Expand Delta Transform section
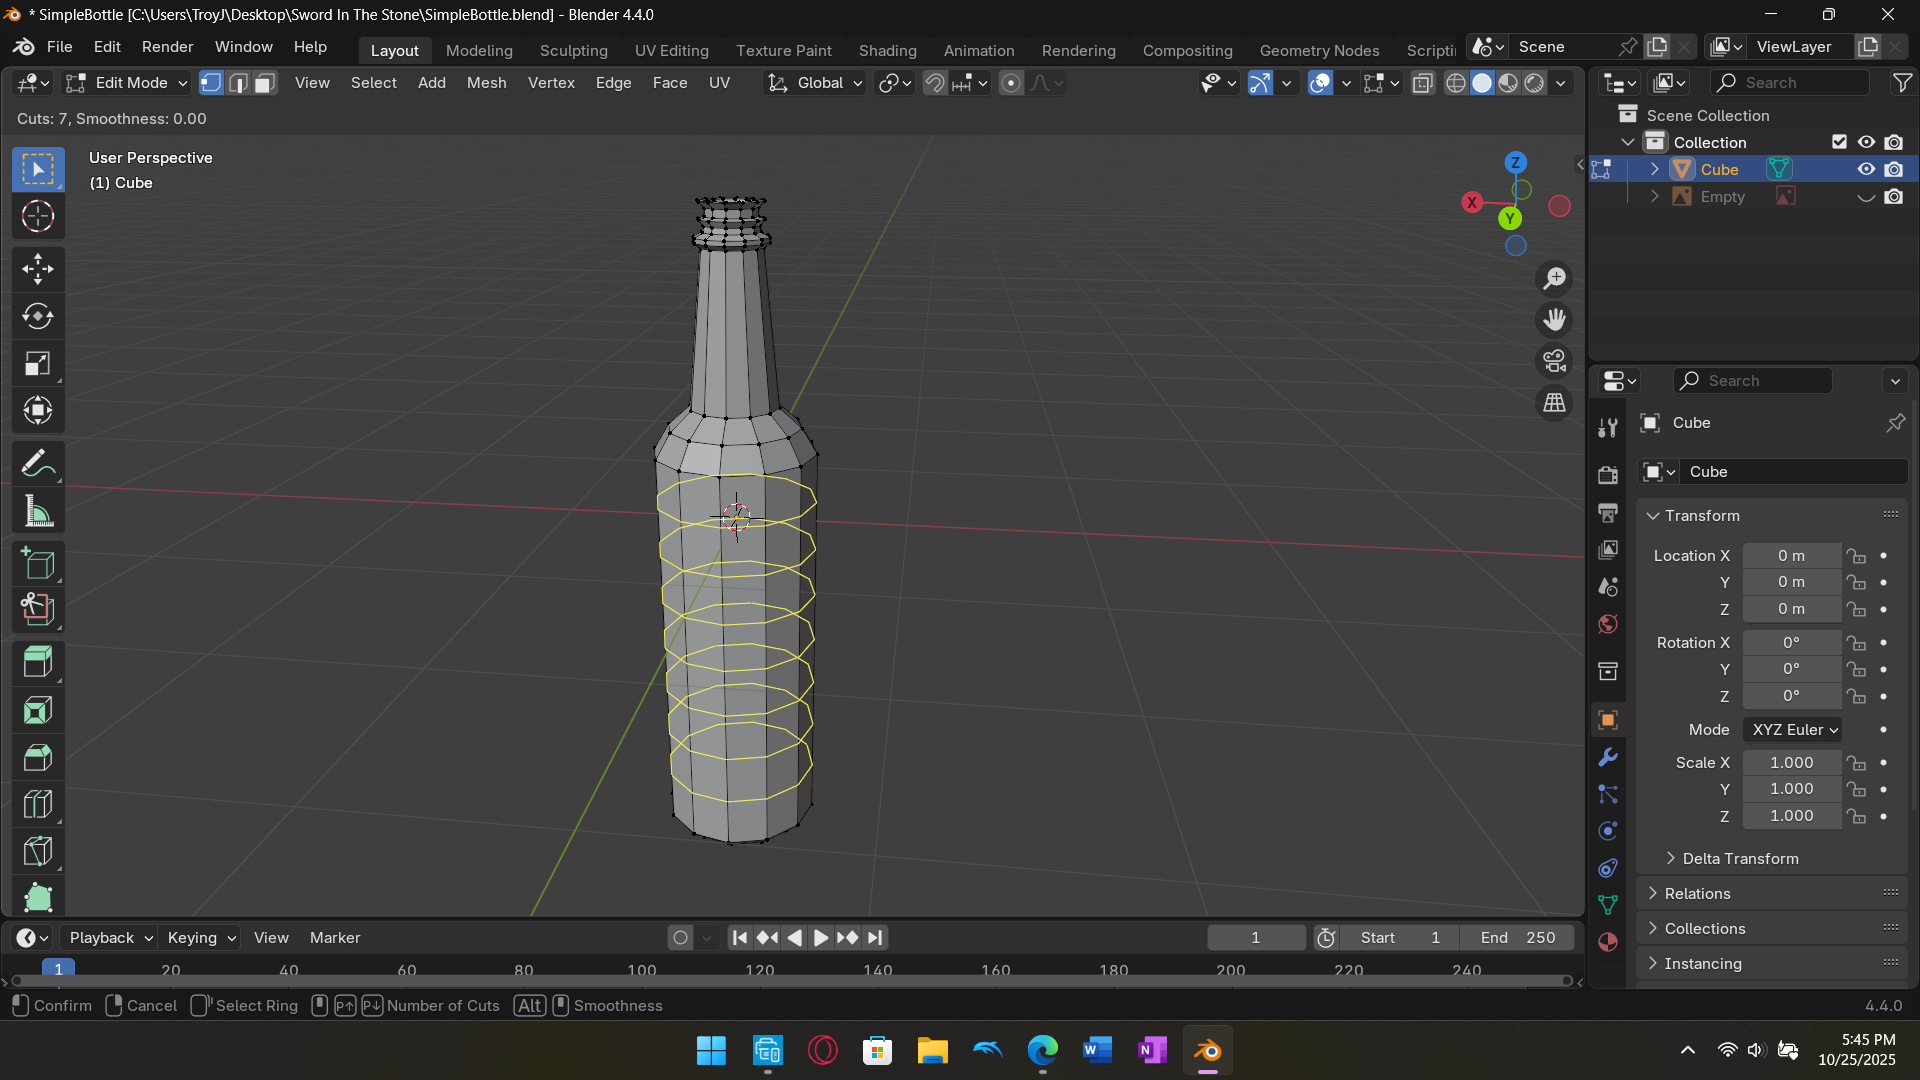This screenshot has height=1080, width=1920. pyautogui.click(x=1731, y=859)
